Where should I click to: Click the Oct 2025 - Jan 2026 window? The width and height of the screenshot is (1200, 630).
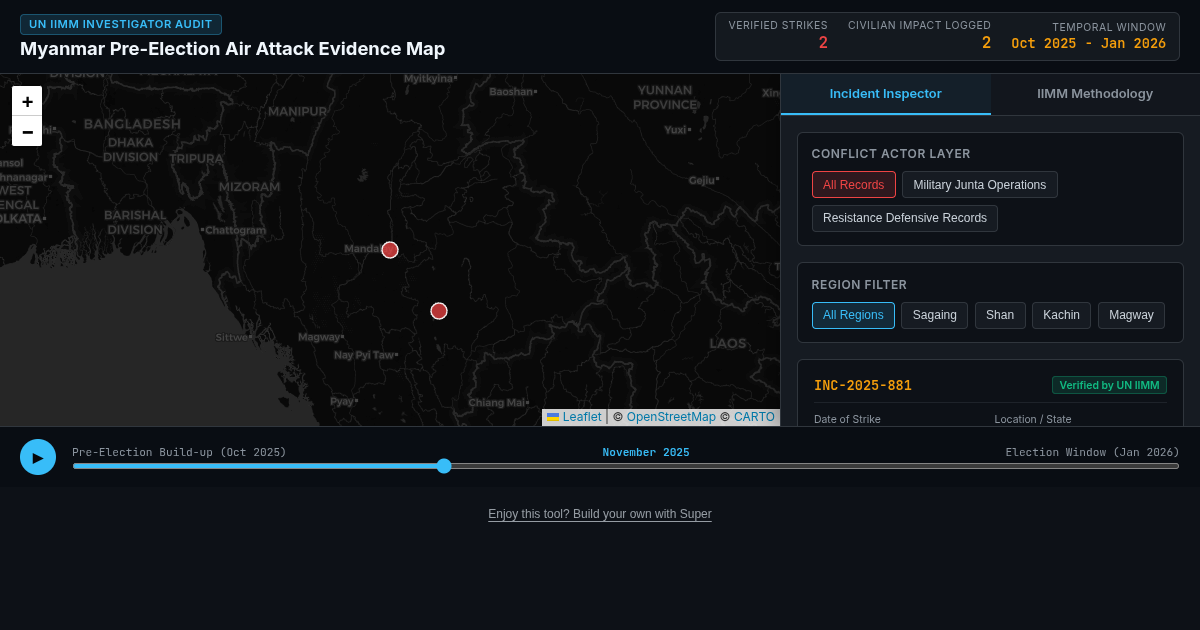pyautogui.click(x=1088, y=44)
